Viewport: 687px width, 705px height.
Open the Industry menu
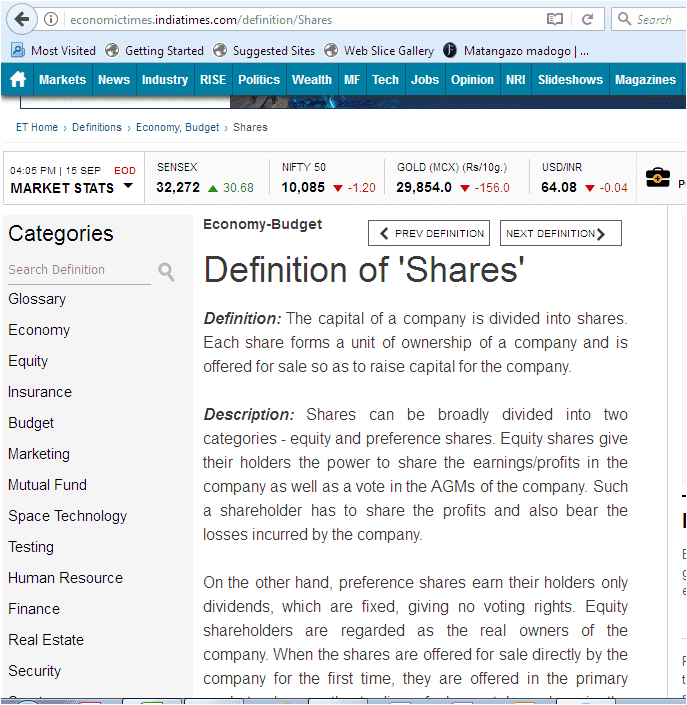coord(165,80)
